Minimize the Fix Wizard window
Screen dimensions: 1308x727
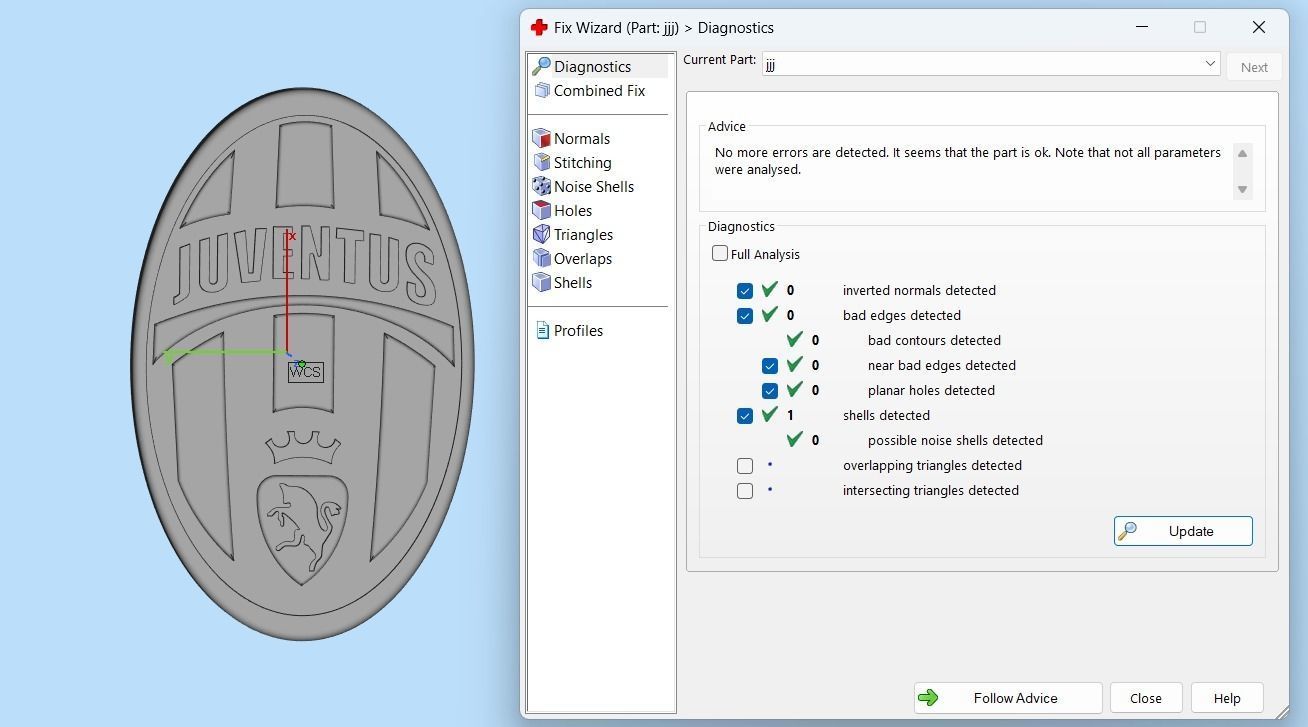(x=1142, y=27)
